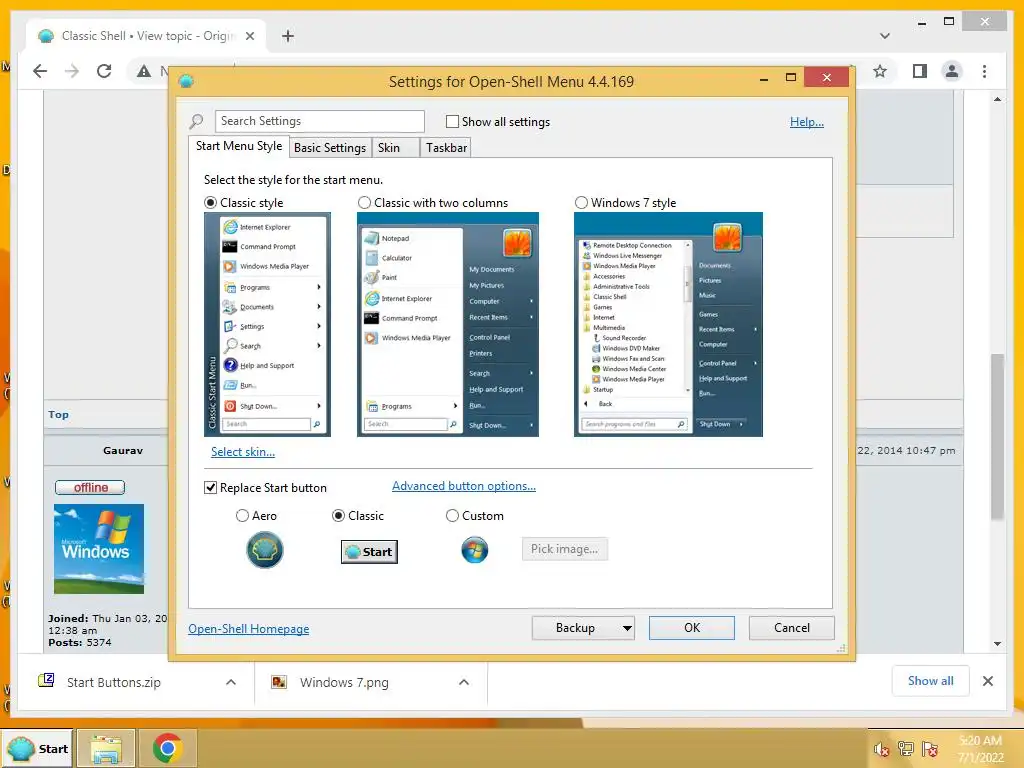Viewport: 1024px width, 768px height.
Task: Open a new Chrome tab with plus
Action: (288, 36)
